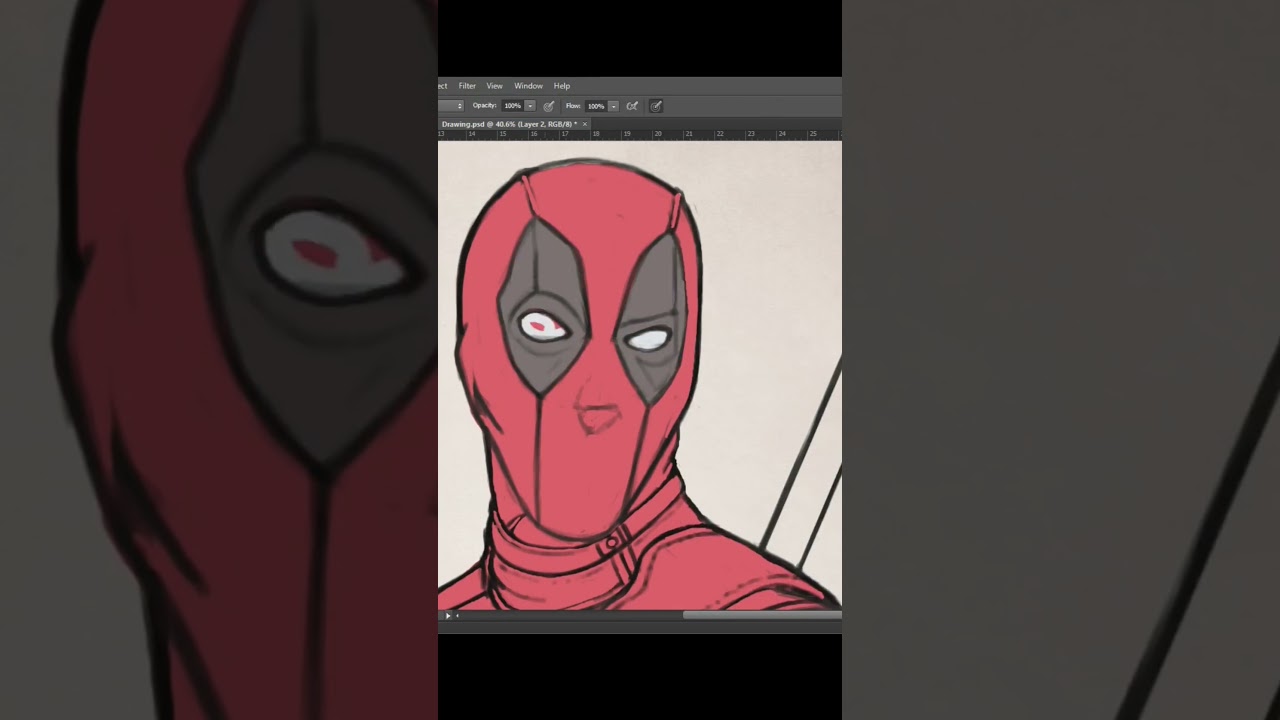Click the horizontal scrollbar thumb
This screenshot has width=1280, height=720.
coord(762,615)
